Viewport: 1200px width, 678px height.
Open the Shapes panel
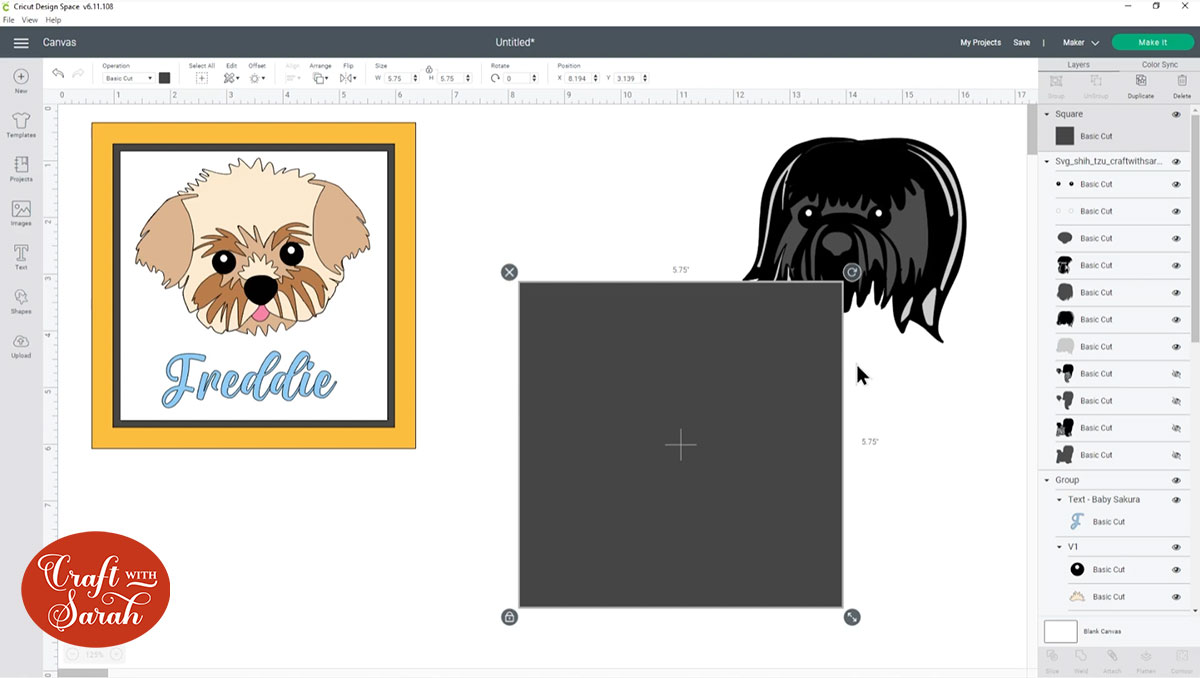[20, 300]
